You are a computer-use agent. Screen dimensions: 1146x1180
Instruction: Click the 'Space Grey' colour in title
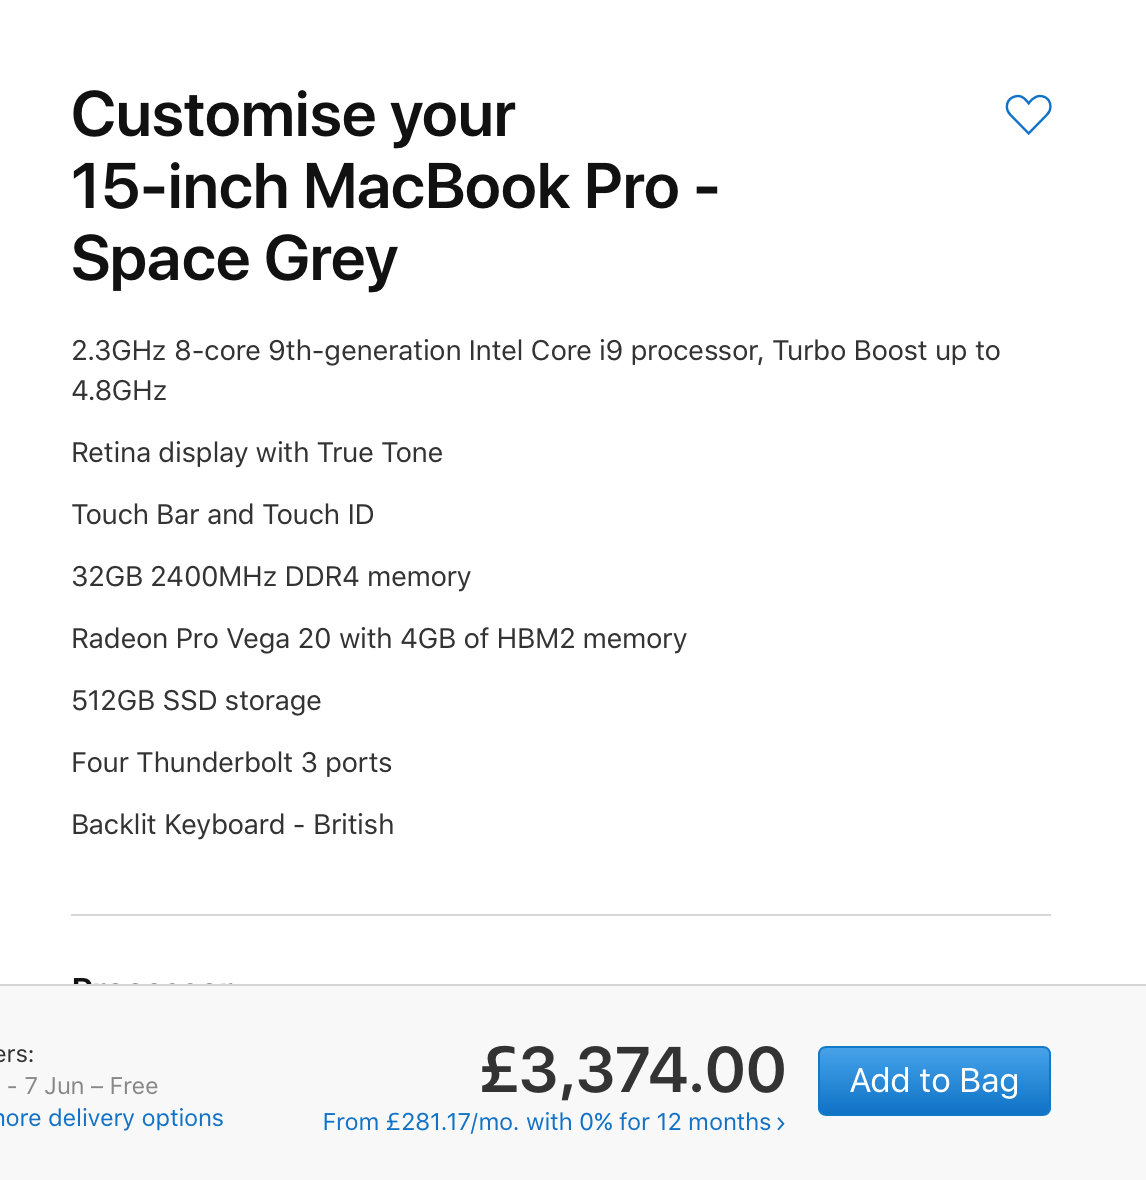point(235,260)
